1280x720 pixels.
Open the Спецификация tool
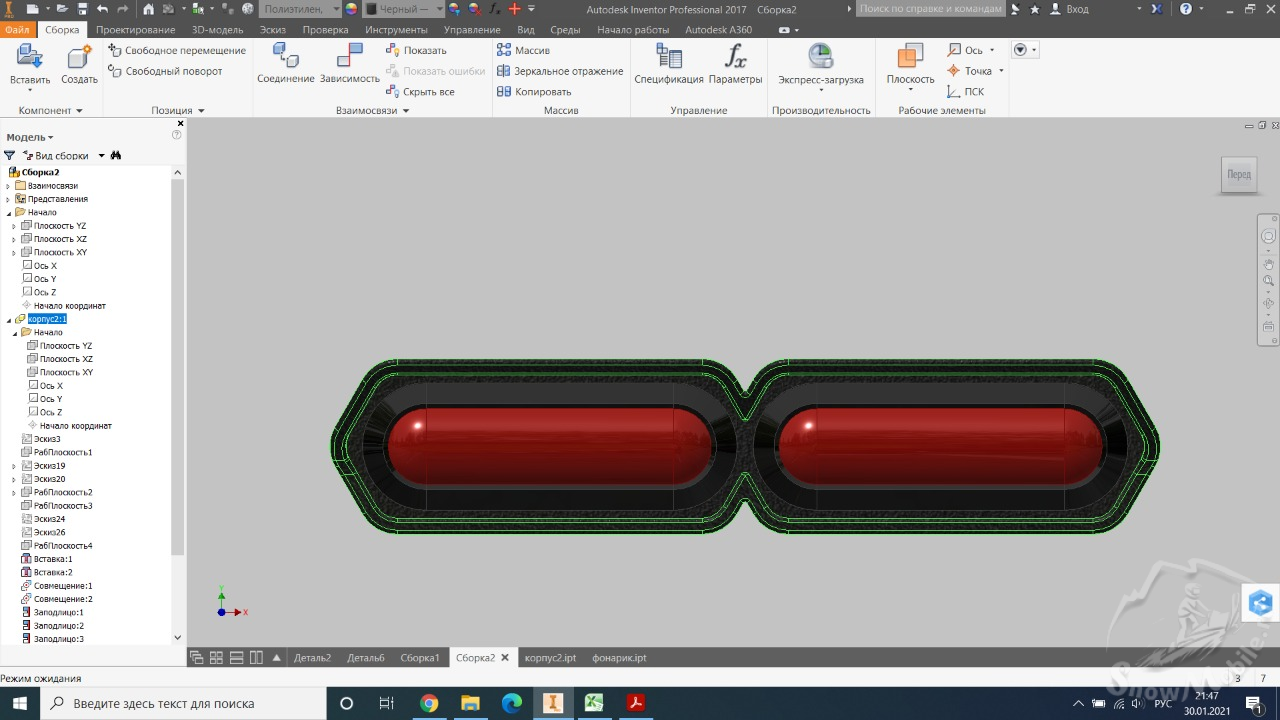[669, 66]
